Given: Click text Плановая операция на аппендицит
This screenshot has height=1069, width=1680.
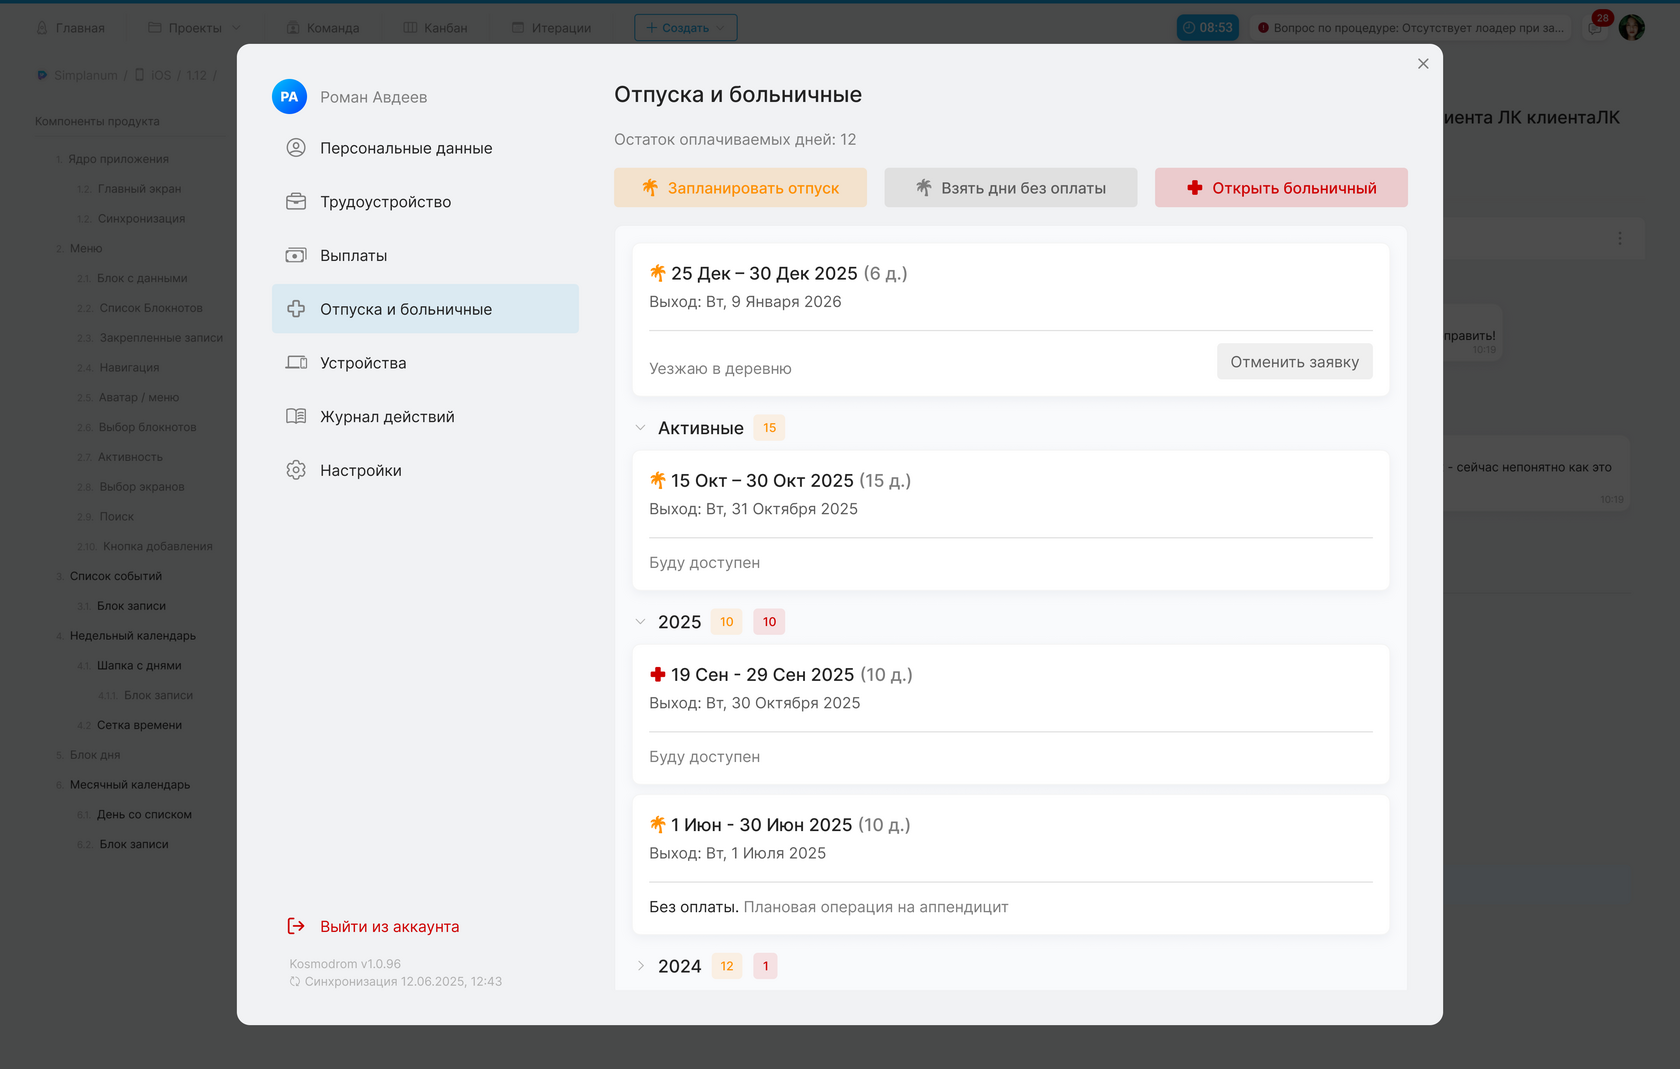Looking at the screenshot, I should [876, 907].
